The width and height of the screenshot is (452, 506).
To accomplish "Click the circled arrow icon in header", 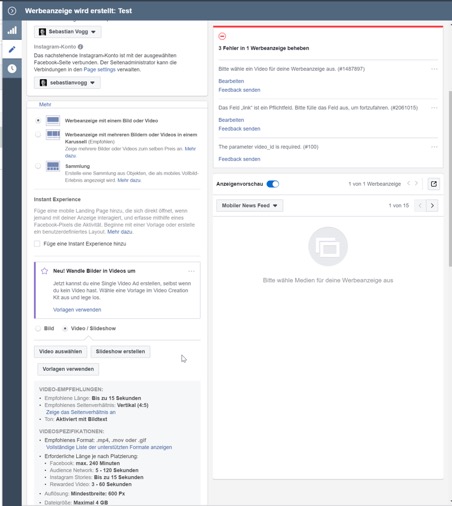I will tap(12, 11).
